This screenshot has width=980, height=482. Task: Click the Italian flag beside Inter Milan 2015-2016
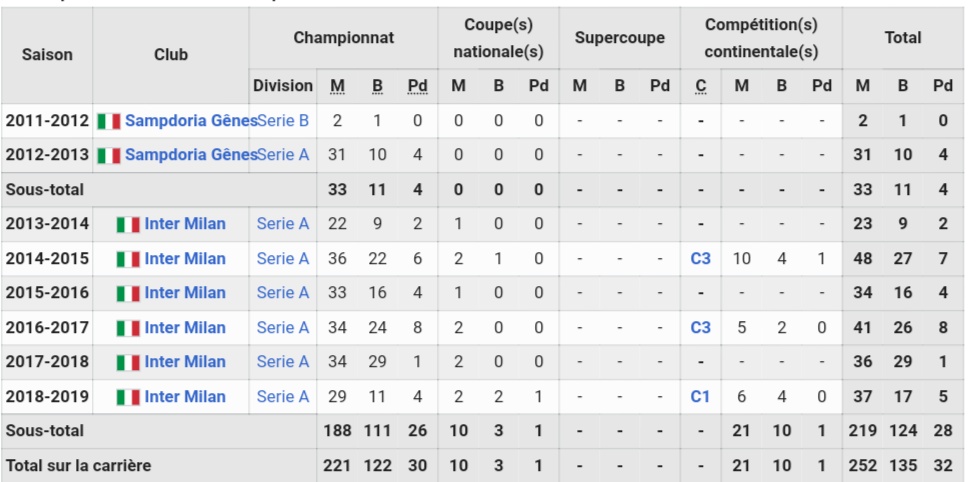click(x=128, y=293)
